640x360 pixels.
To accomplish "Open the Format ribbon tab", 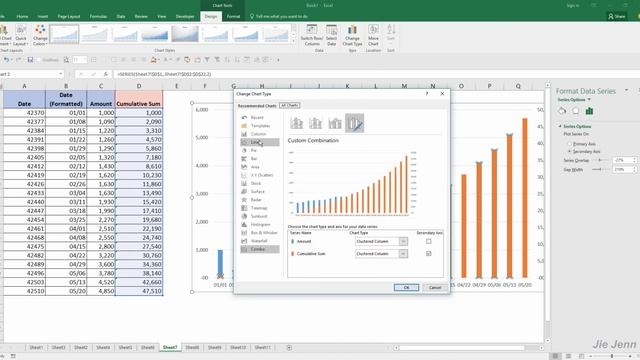I will pos(233,16).
